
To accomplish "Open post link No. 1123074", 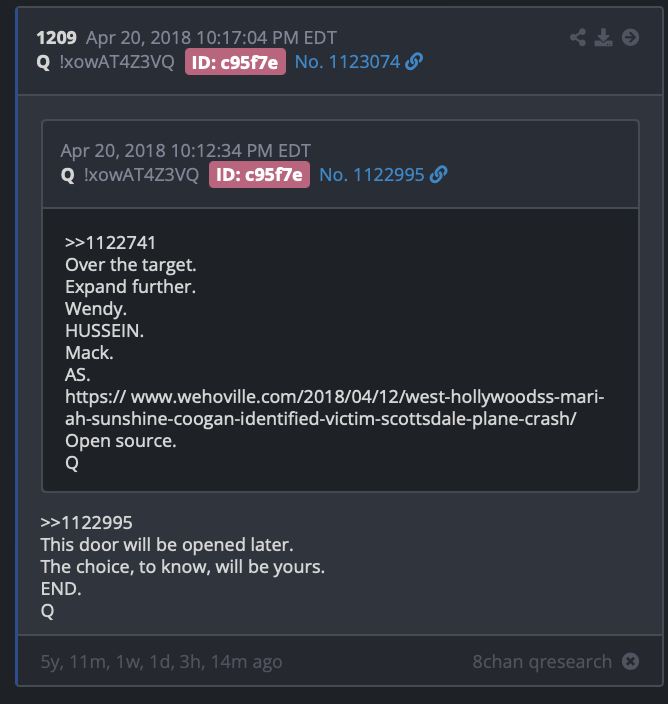I will point(347,62).
